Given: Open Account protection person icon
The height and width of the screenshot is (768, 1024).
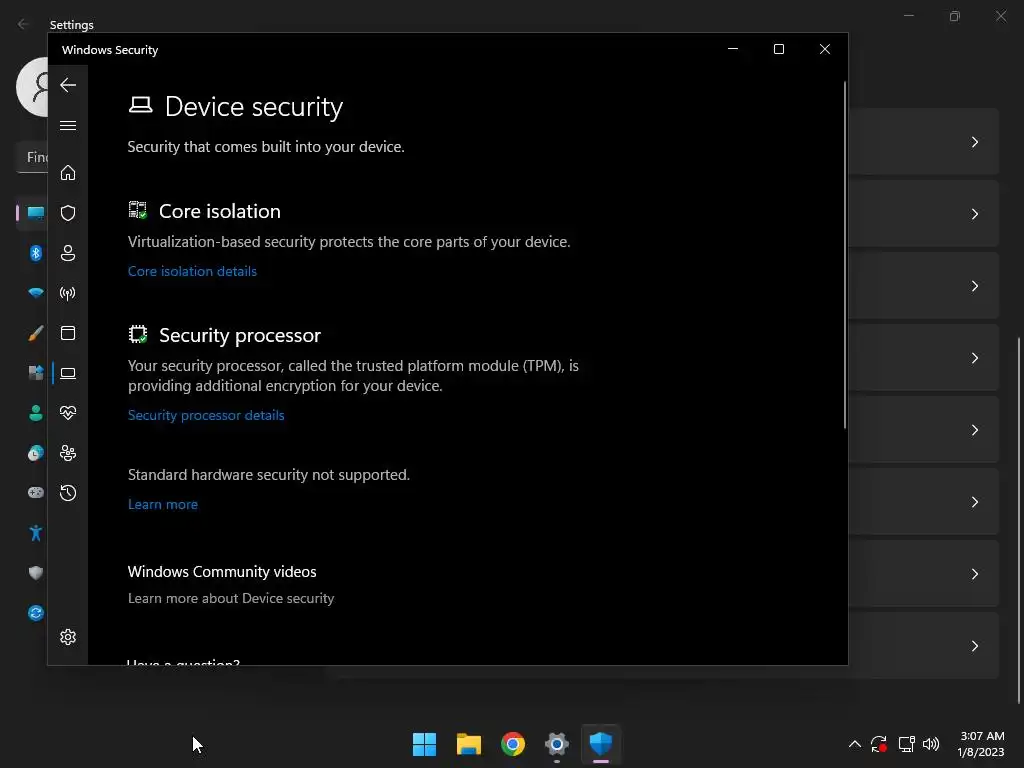Looking at the screenshot, I should coord(68,253).
